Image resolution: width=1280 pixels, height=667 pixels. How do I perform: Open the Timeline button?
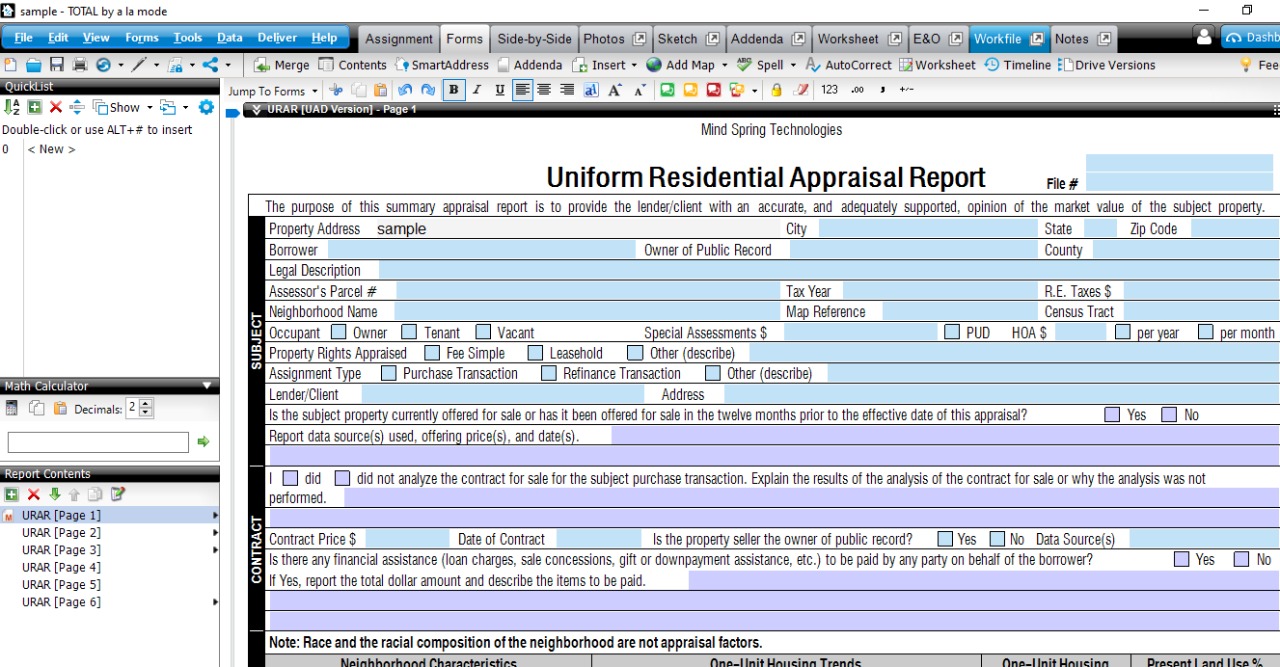(x=1017, y=65)
